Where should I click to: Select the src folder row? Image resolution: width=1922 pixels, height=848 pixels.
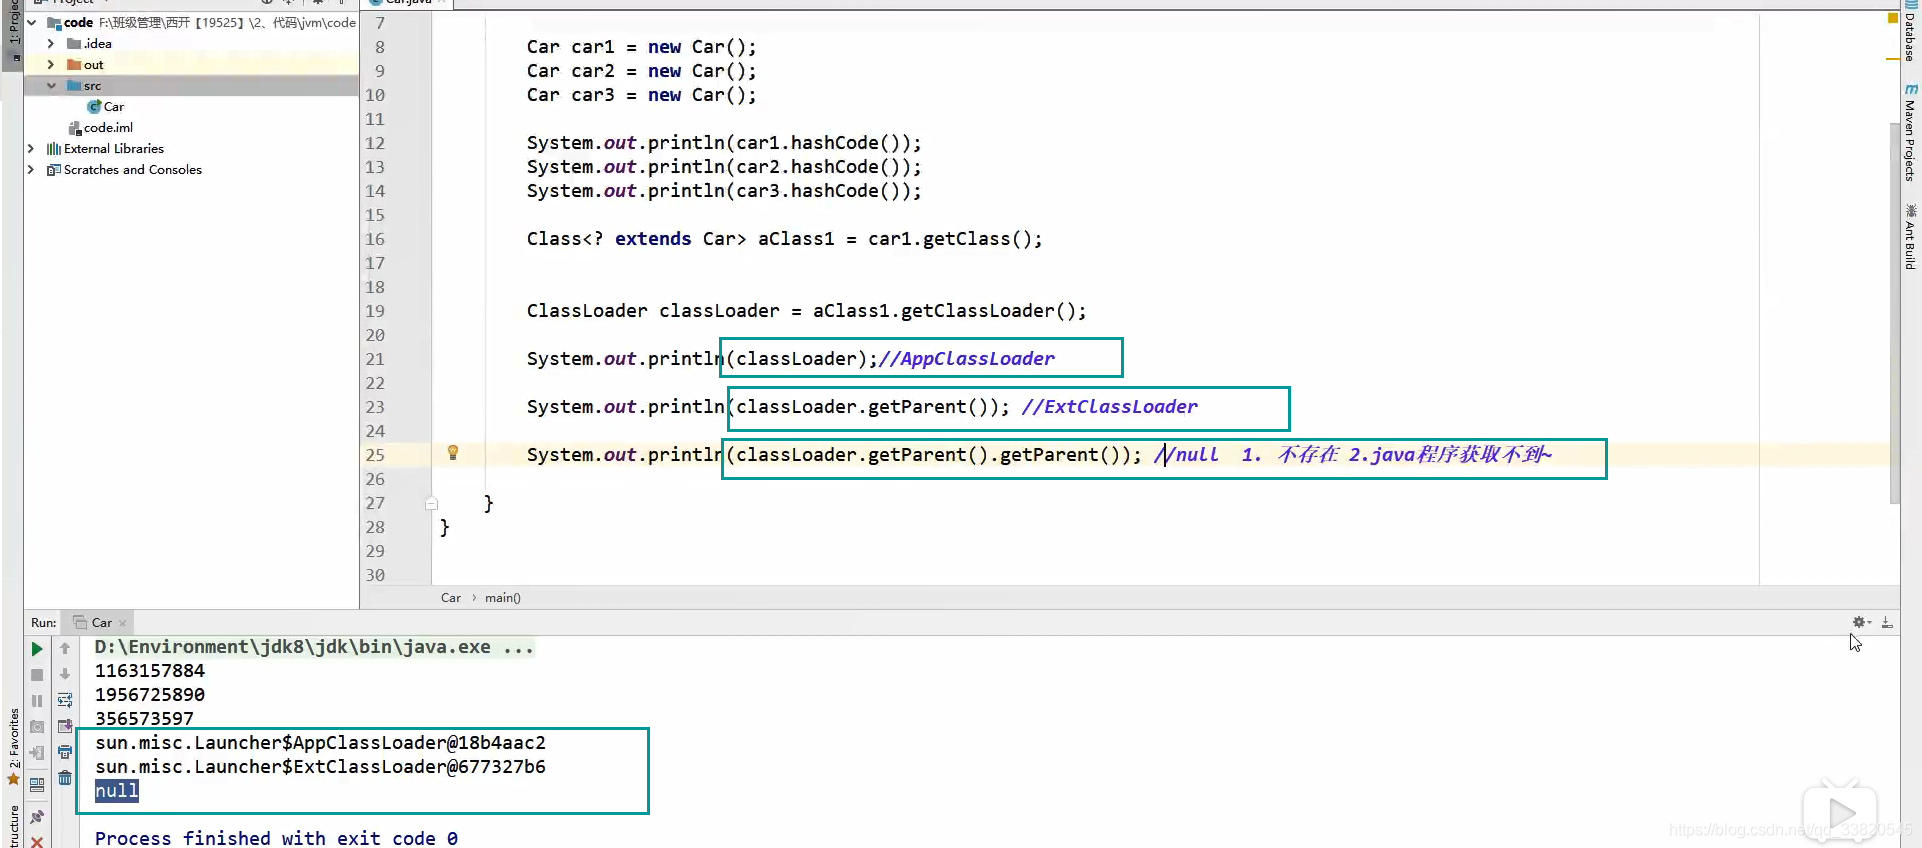[191, 85]
